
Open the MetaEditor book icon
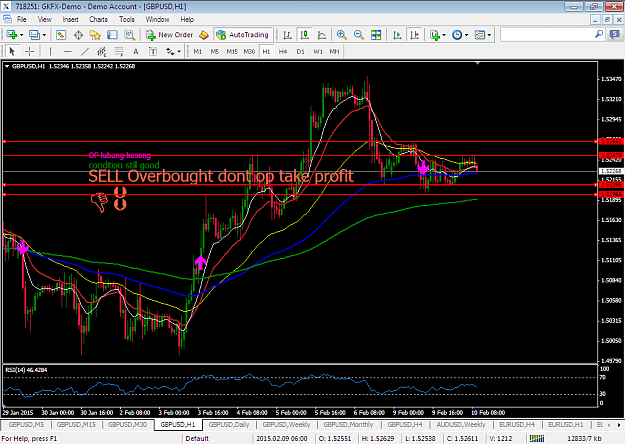tap(204, 35)
